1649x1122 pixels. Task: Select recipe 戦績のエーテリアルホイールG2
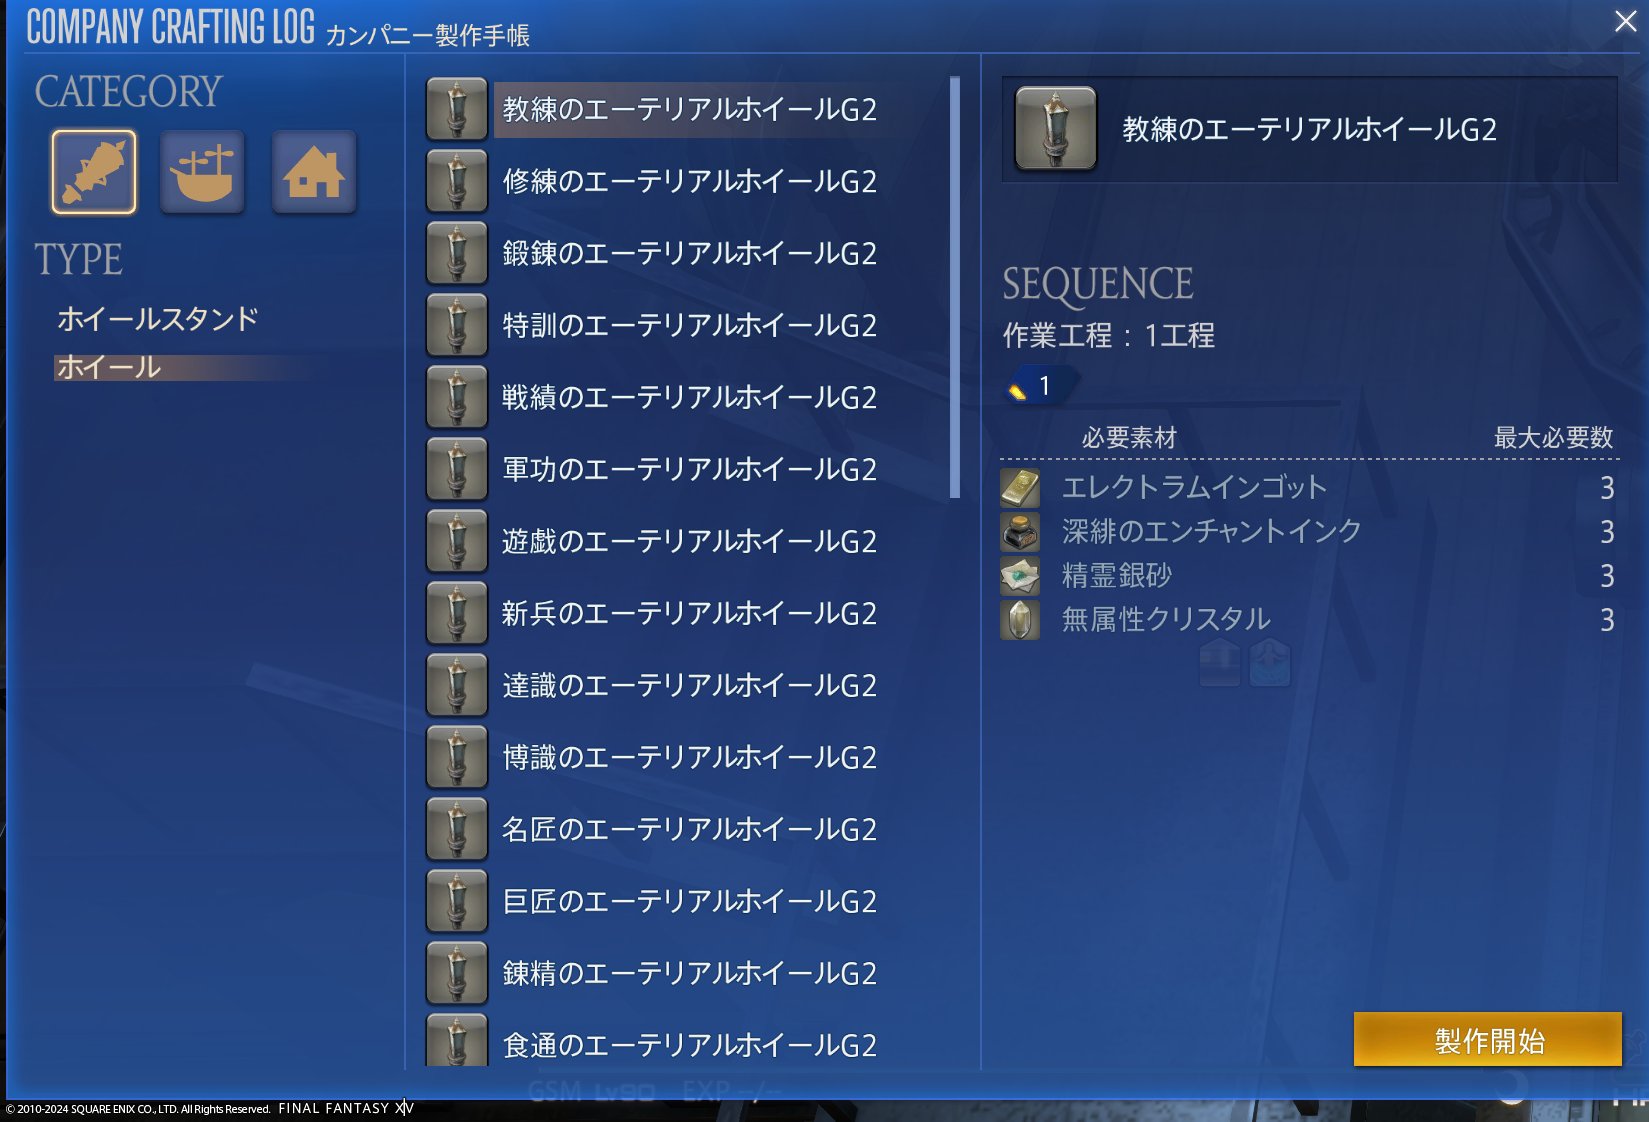(x=690, y=397)
